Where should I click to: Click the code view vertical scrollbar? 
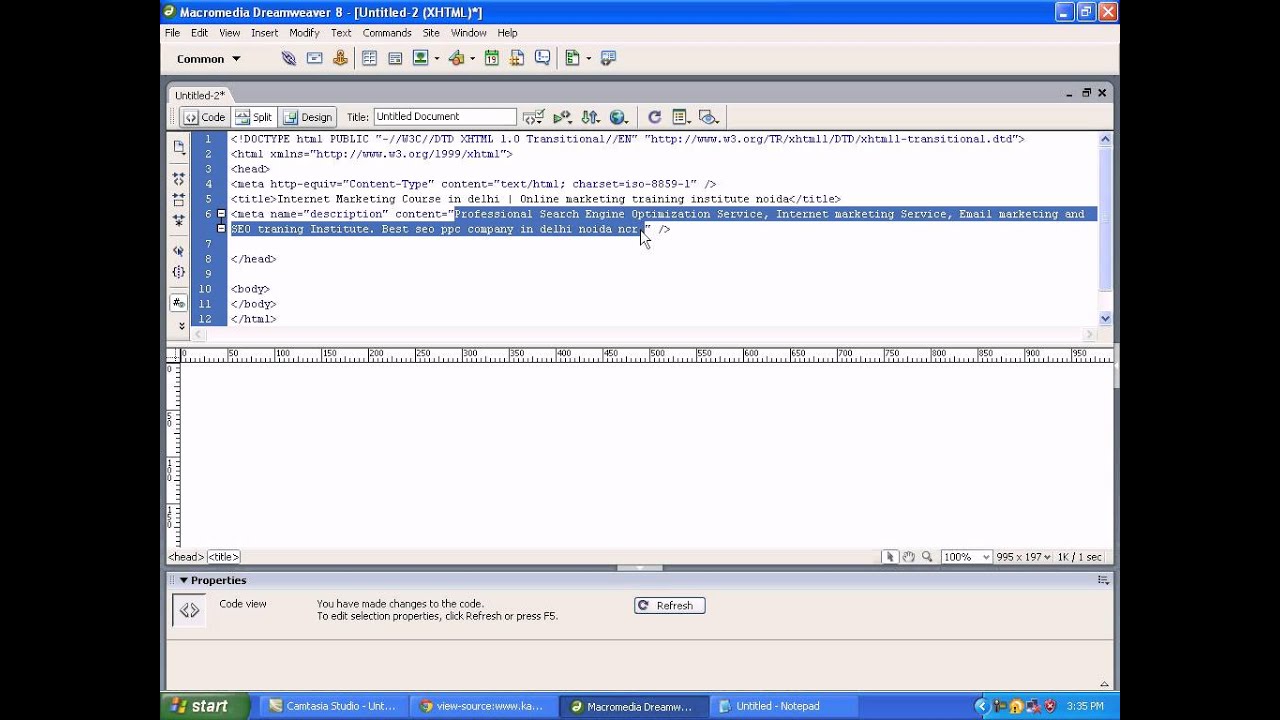click(x=1105, y=228)
